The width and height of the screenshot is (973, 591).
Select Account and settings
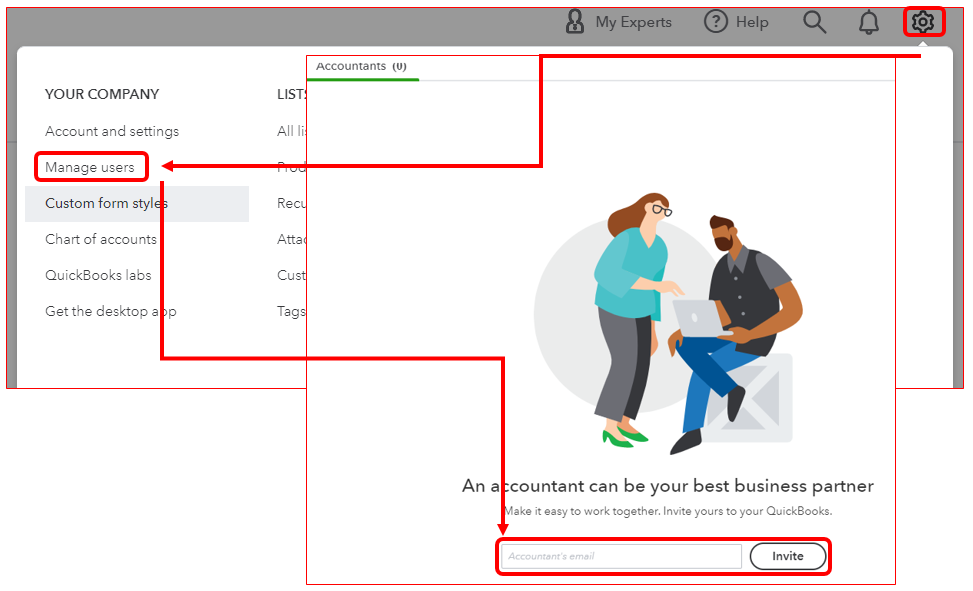112,131
